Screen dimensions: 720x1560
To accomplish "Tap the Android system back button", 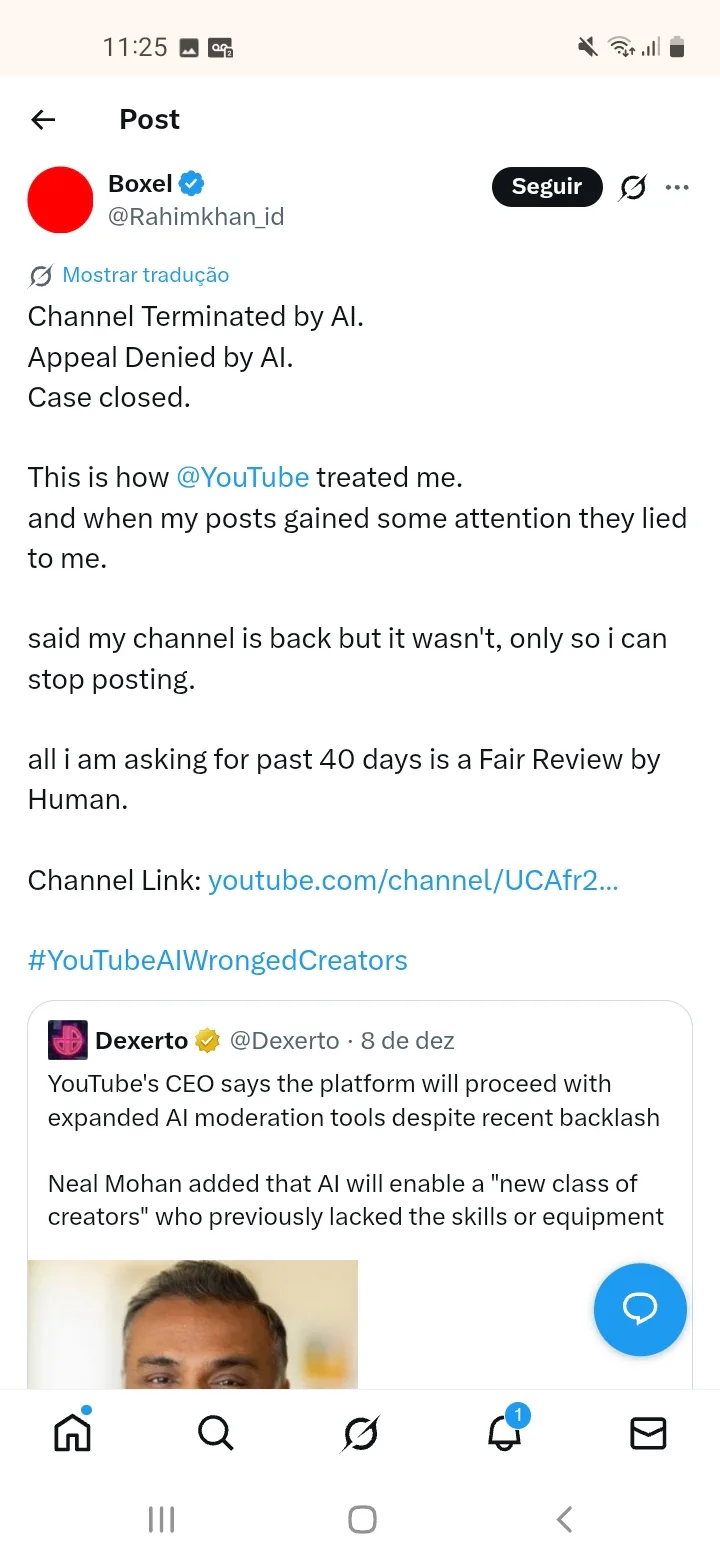I will [564, 1520].
